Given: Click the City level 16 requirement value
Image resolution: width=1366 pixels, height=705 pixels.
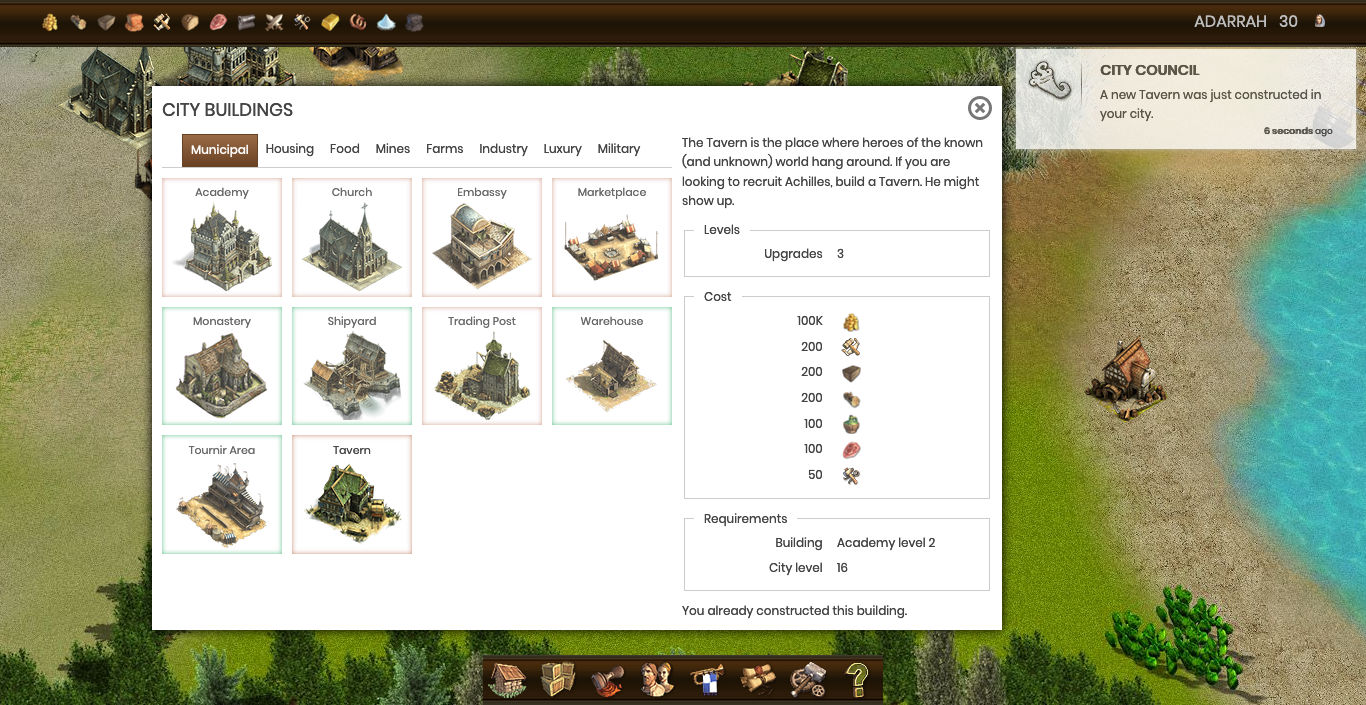Looking at the screenshot, I should pyautogui.click(x=842, y=568).
